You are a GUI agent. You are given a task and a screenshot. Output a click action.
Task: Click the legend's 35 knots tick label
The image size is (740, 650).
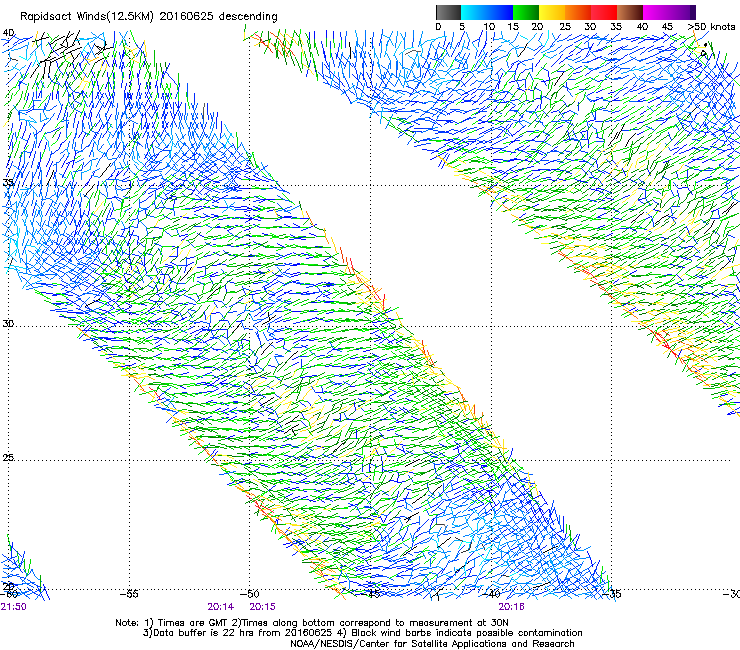[x=616, y=27]
